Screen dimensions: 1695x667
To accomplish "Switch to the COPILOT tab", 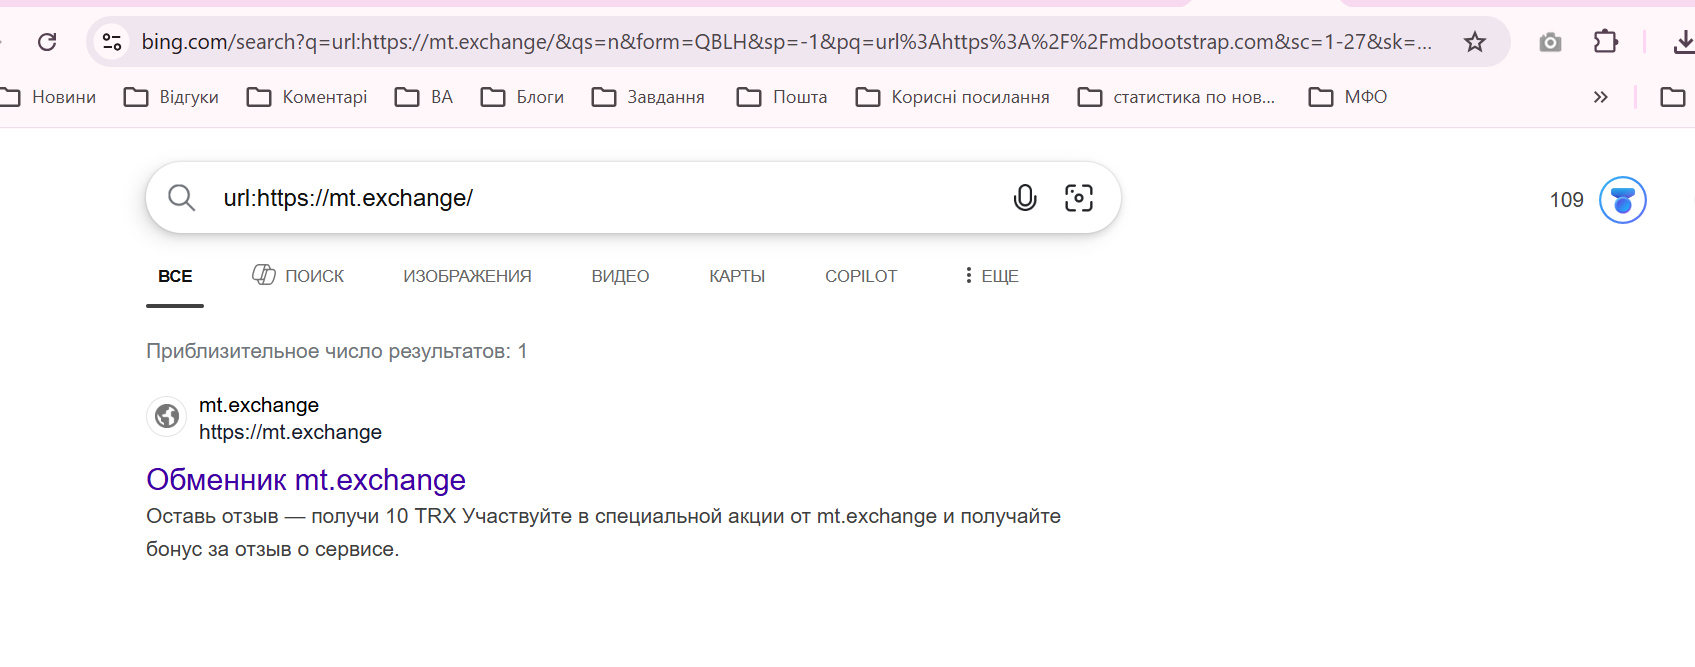I will click(x=861, y=276).
